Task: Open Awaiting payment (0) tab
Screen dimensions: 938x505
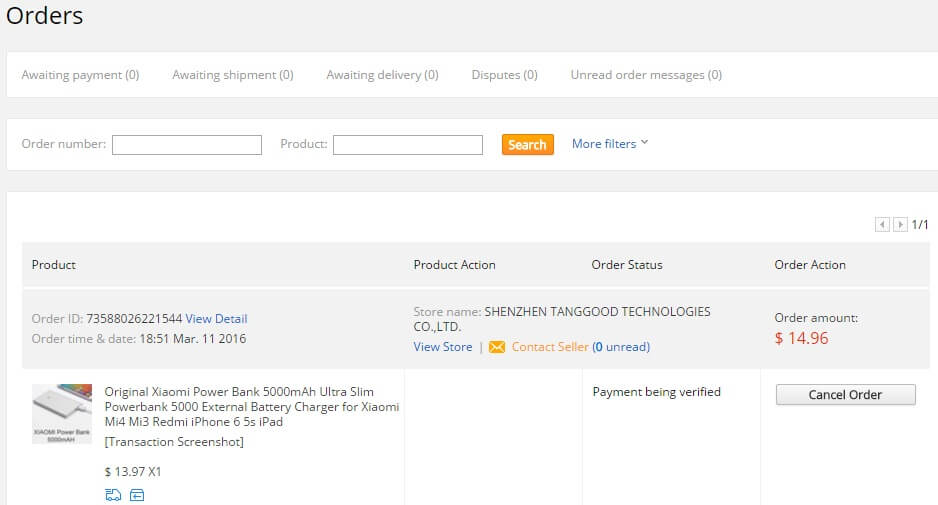Action: [x=80, y=75]
